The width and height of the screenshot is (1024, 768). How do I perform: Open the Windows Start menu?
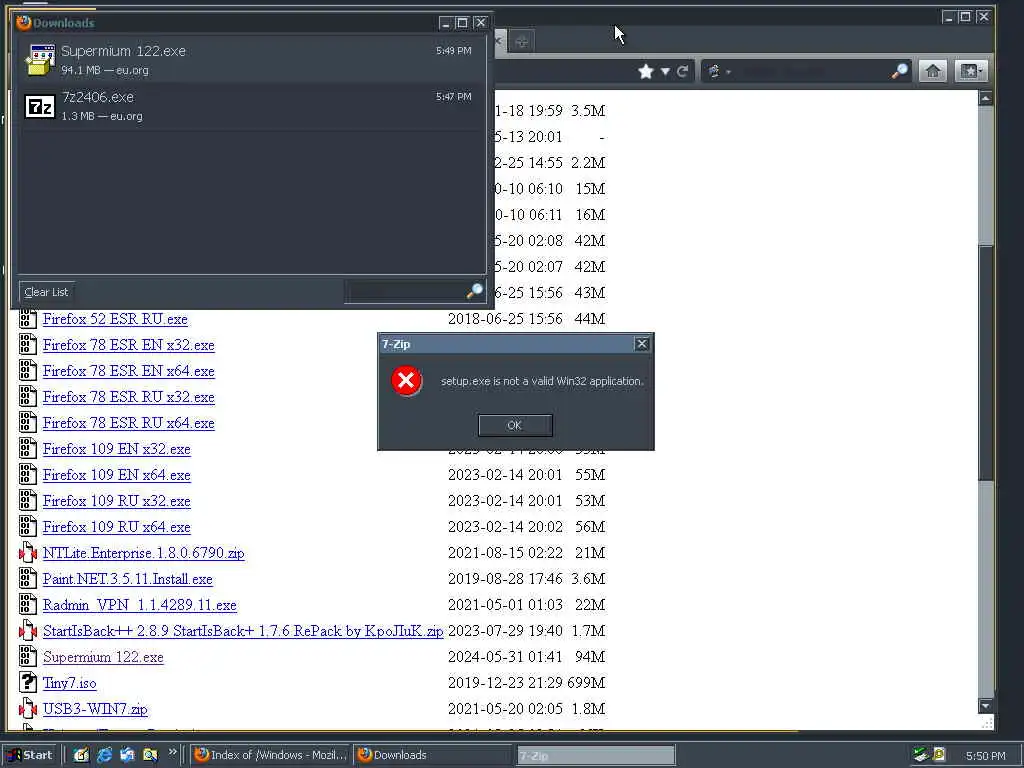(x=30, y=755)
